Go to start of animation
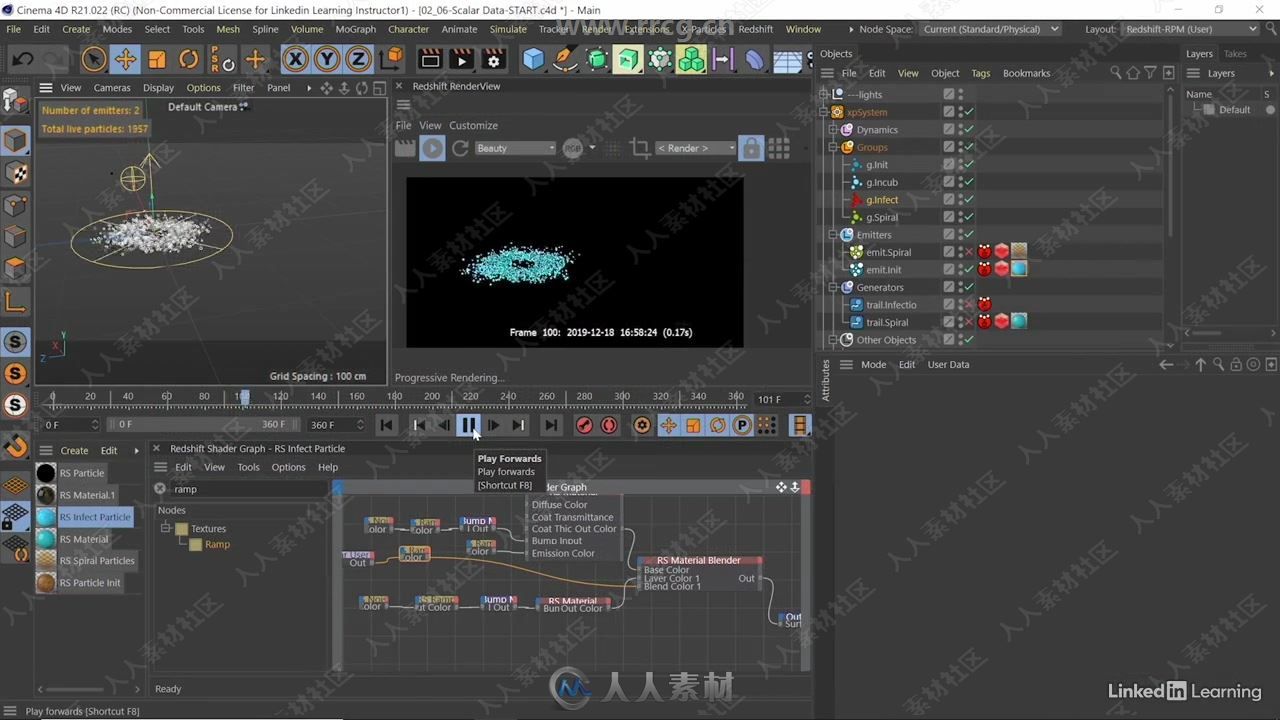The height and width of the screenshot is (720, 1280). [386, 425]
